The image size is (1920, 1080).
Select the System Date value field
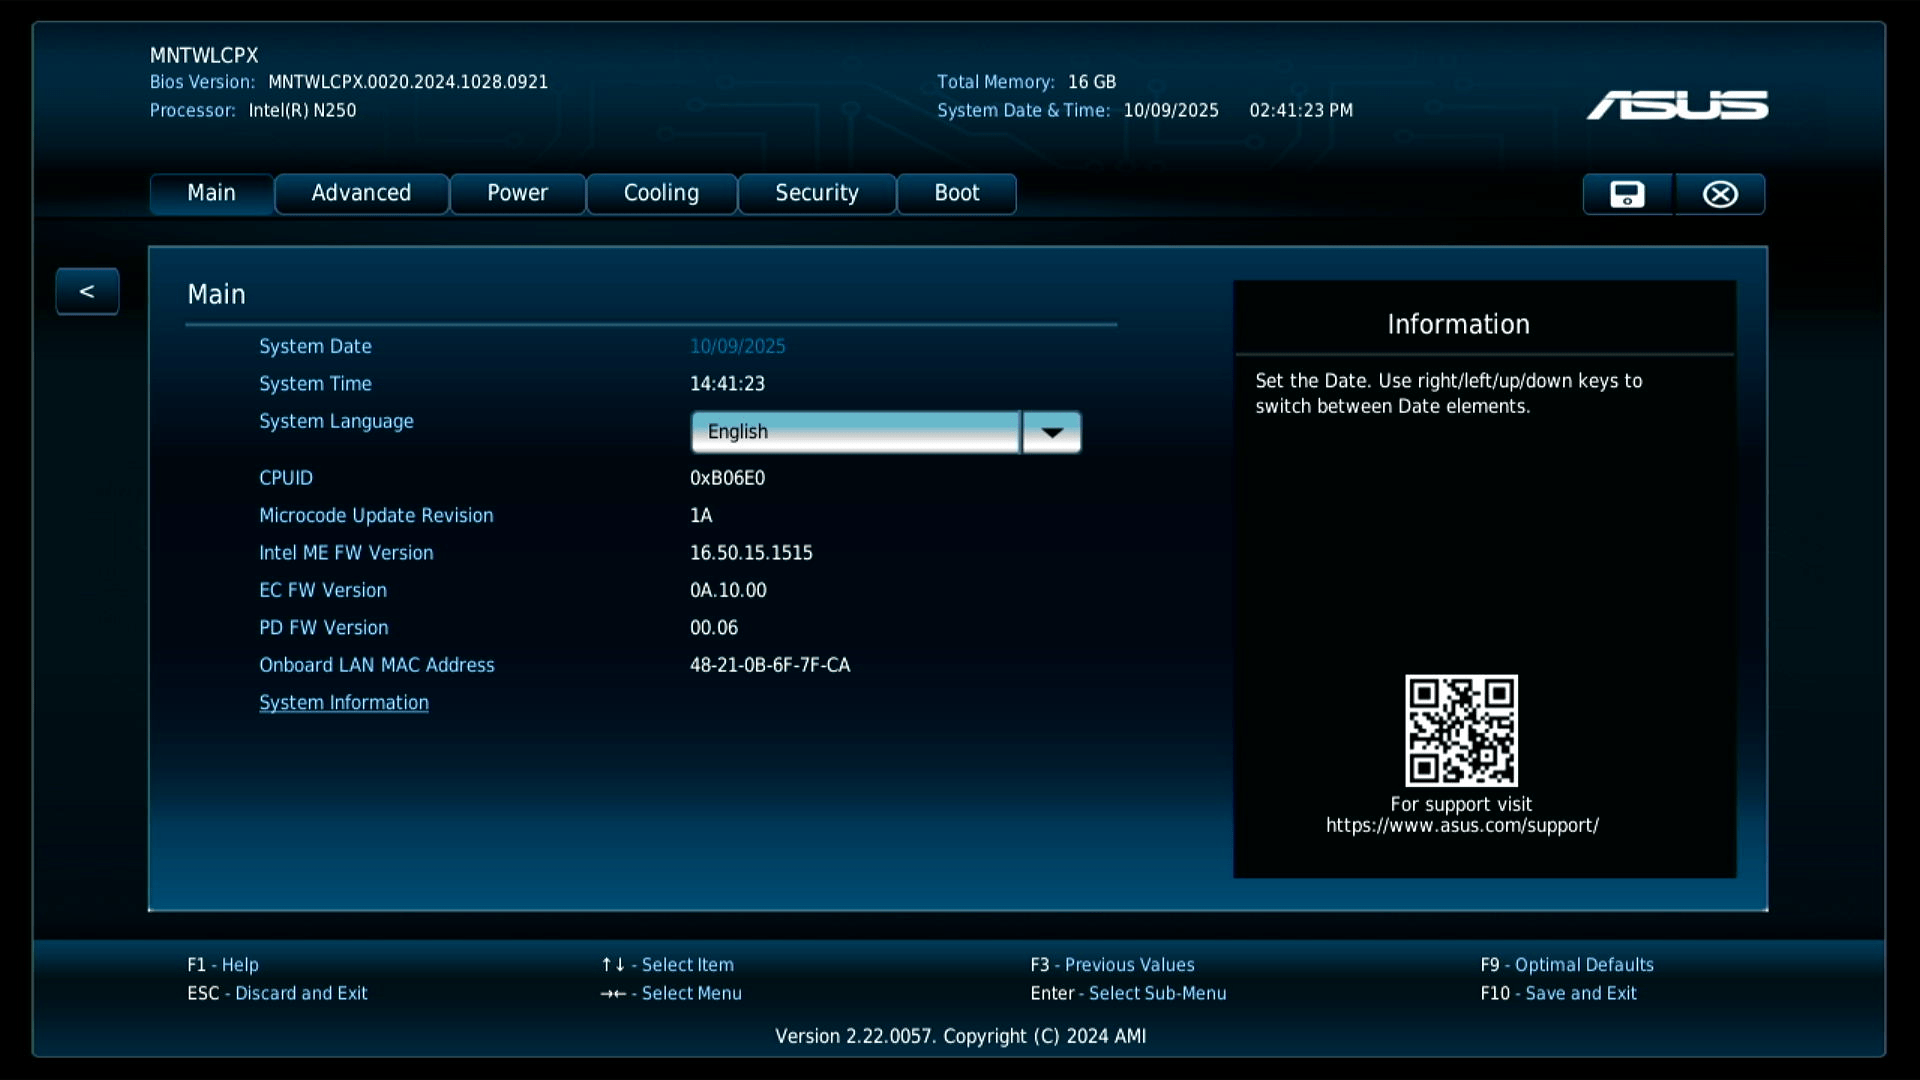coord(737,346)
